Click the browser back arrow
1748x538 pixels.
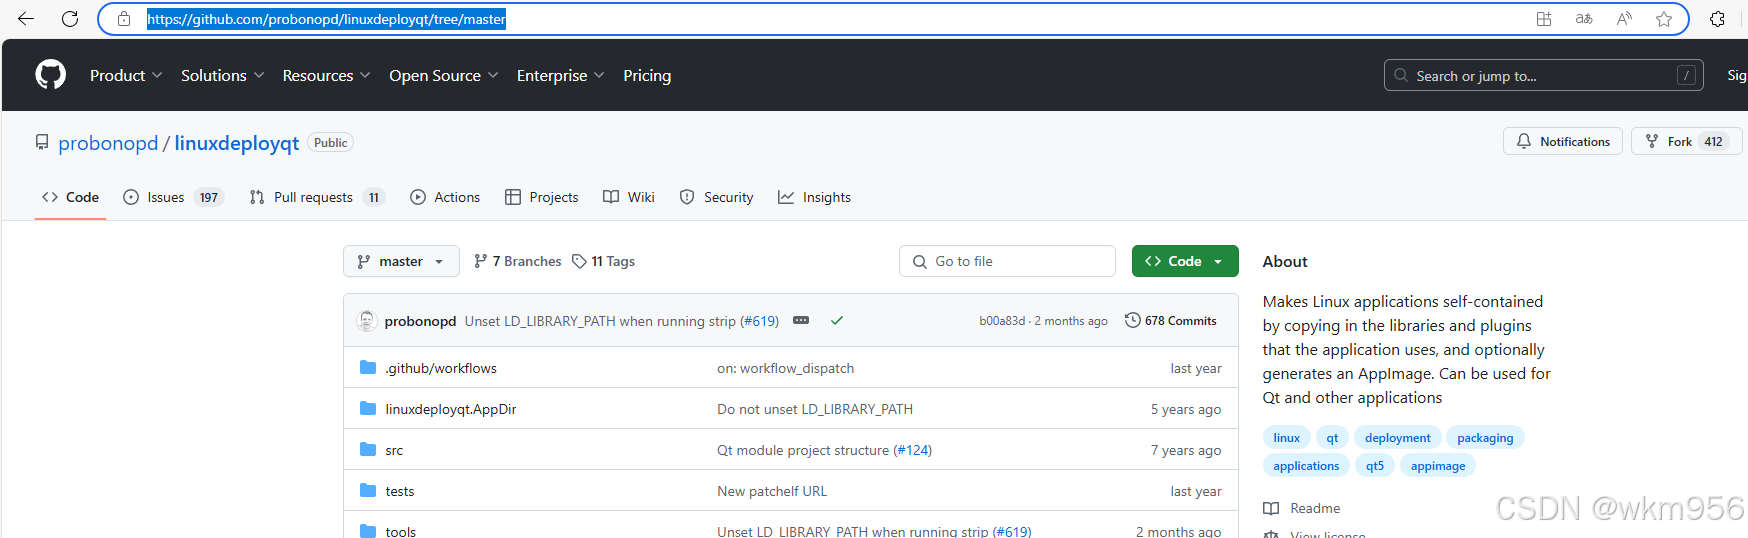click(26, 19)
